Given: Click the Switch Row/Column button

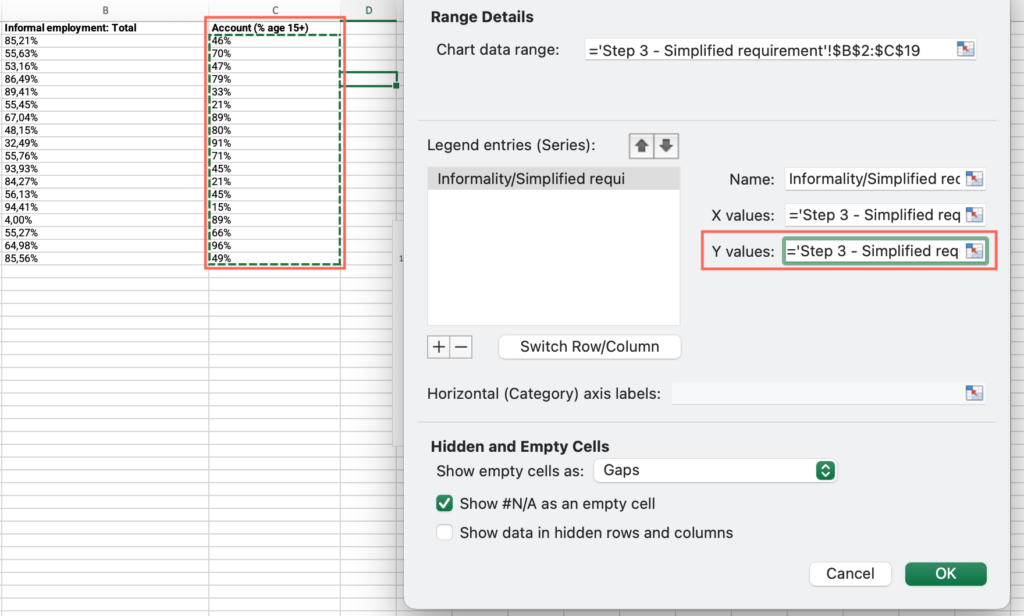Looking at the screenshot, I should tap(590, 347).
